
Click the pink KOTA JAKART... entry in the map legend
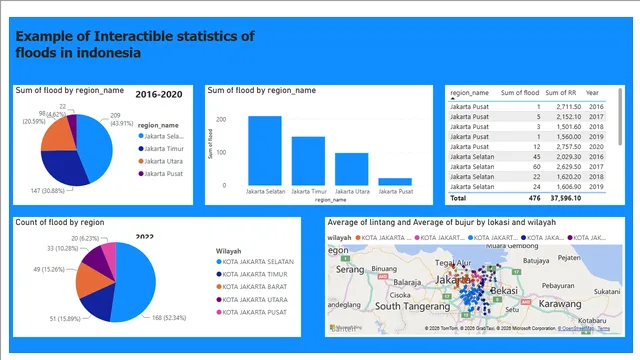tap(440, 238)
